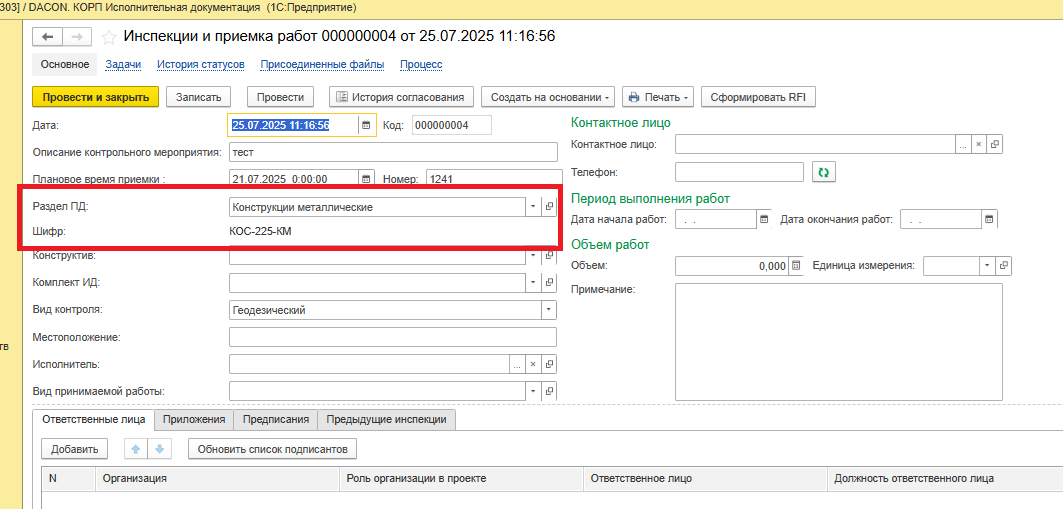This screenshot has width=1063, height=509.
Task: Open calculator icon in Объем field
Action: pyautogui.click(x=796, y=266)
